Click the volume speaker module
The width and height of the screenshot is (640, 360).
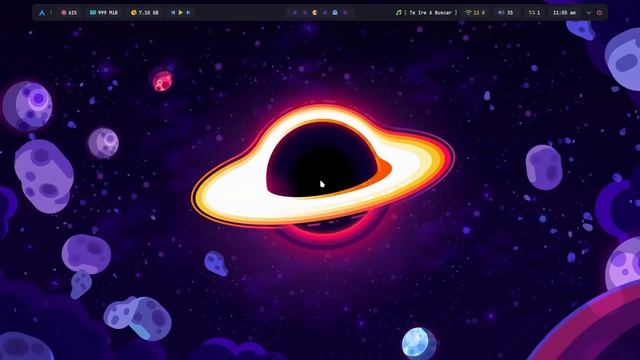pos(505,13)
